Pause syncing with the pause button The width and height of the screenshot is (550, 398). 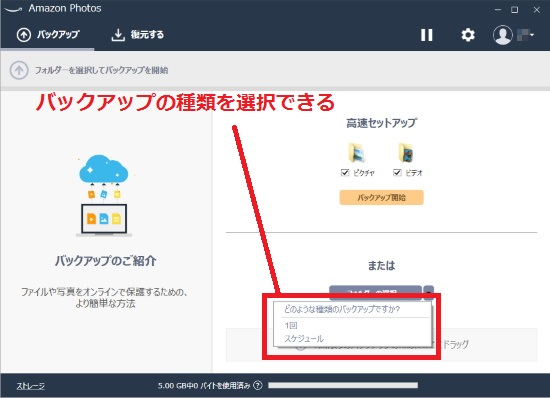[x=427, y=35]
